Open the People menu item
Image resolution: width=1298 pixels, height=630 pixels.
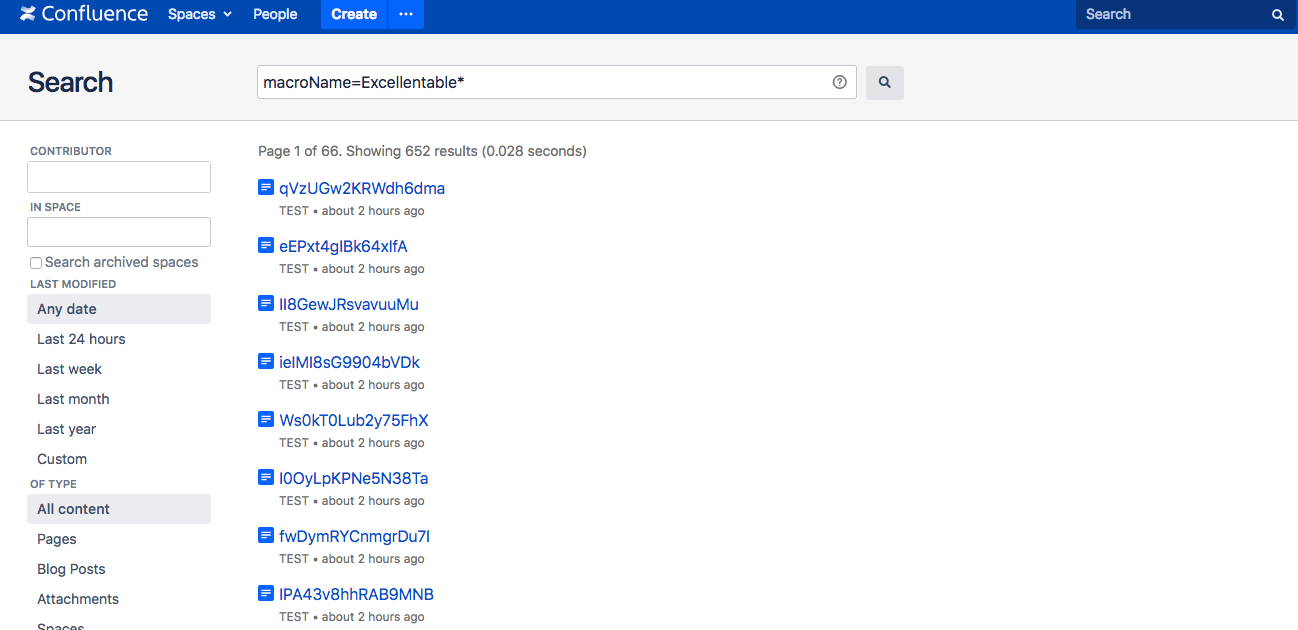click(275, 14)
